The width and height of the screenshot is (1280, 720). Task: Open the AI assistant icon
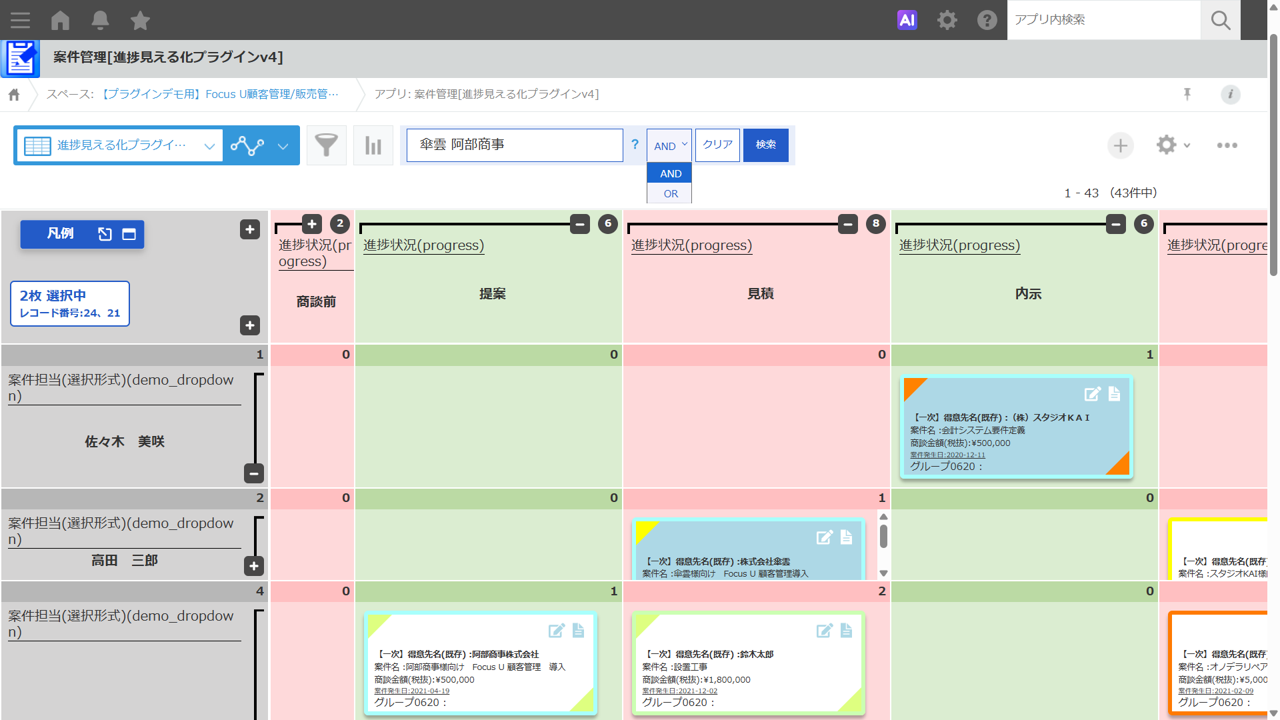[x=907, y=20]
